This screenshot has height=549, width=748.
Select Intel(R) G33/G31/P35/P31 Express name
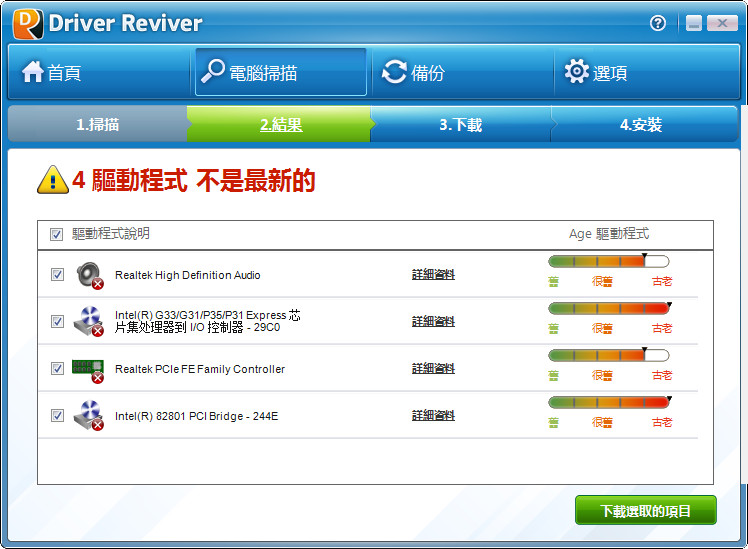click(208, 321)
